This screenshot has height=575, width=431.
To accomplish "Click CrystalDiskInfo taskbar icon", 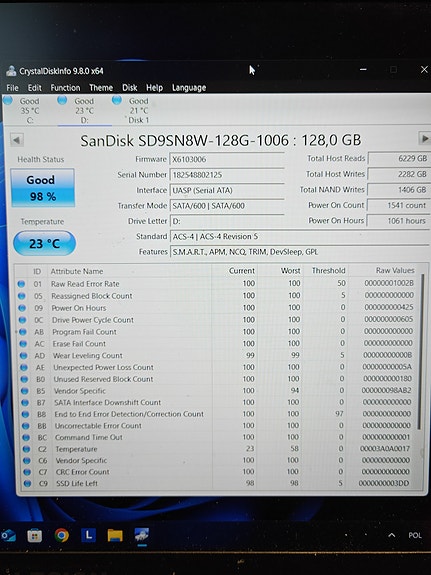I will [142, 535].
